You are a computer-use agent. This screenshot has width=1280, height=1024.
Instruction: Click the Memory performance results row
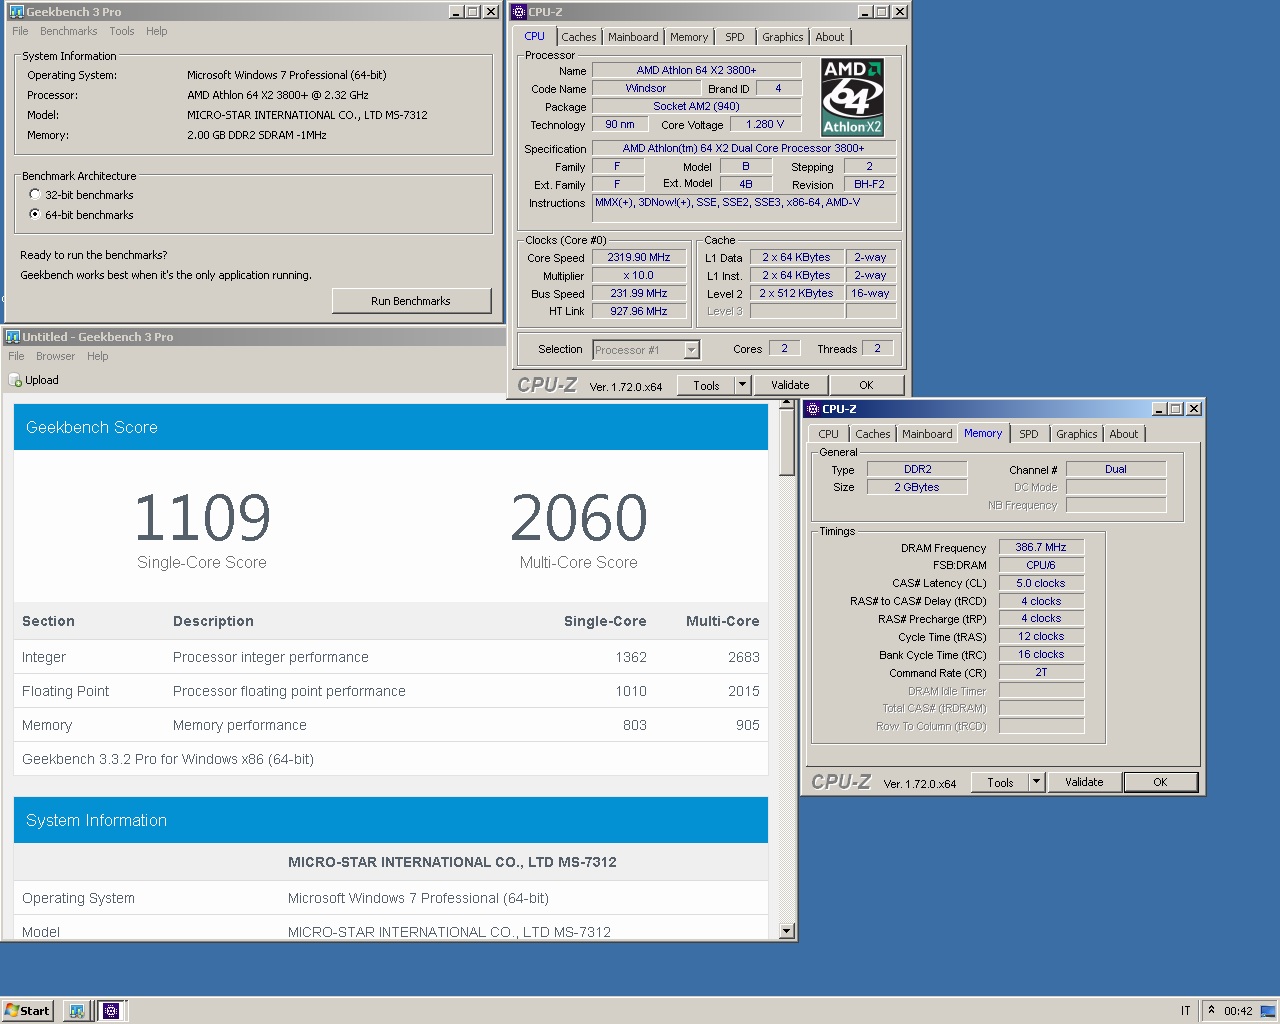tap(391, 725)
